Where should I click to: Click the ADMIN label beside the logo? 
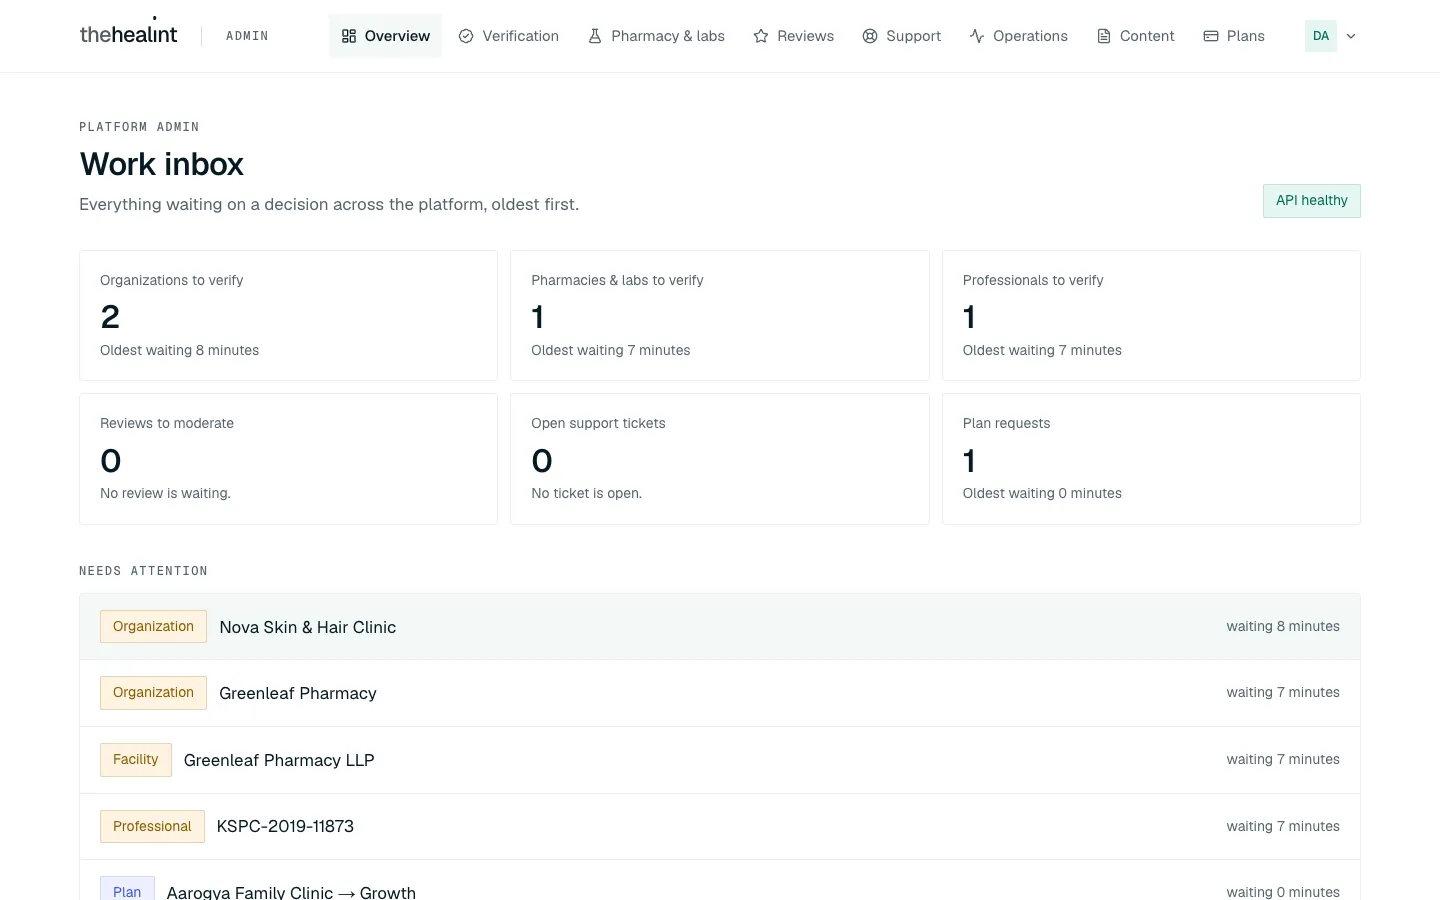pos(247,36)
